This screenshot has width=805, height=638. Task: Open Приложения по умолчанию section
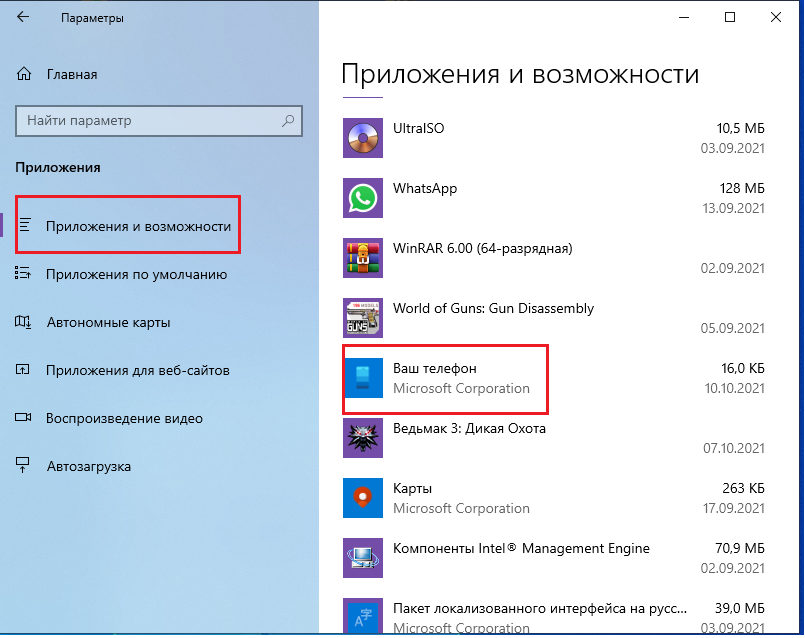pyautogui.click(x=137, y=274)
